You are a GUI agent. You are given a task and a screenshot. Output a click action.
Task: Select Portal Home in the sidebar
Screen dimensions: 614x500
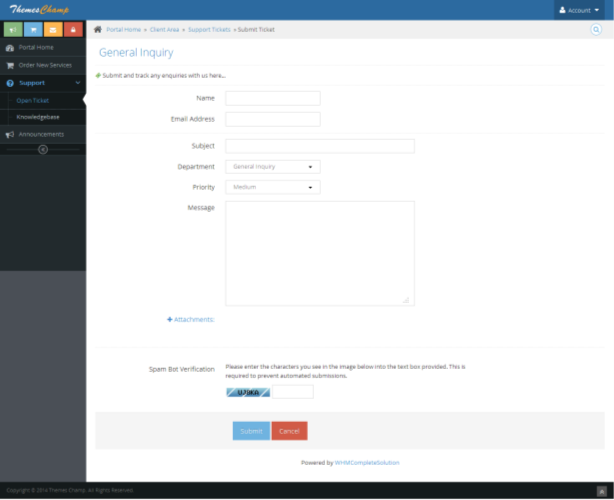pos(36,47)
